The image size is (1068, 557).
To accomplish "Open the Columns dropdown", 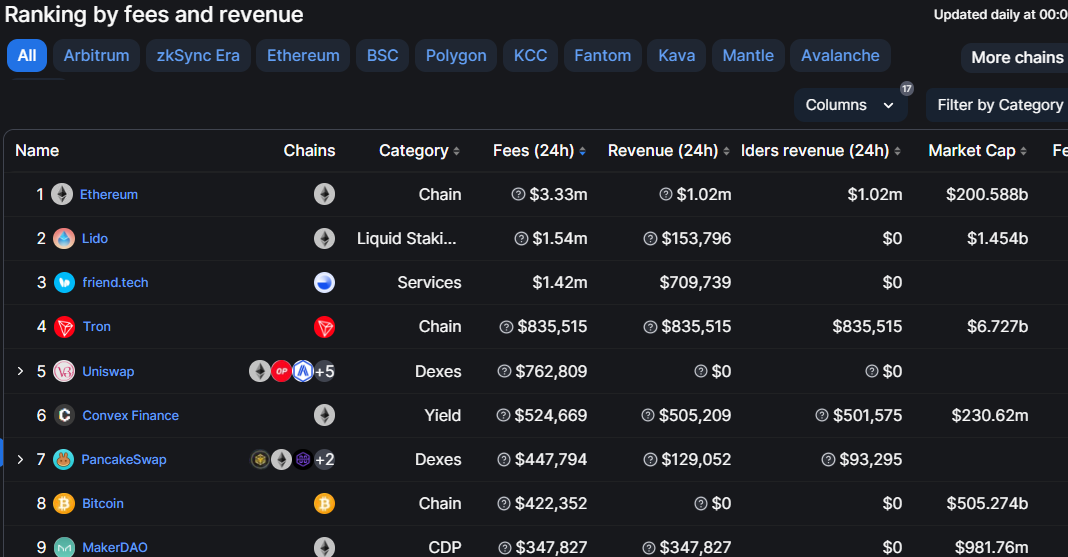I will [850, 105].
